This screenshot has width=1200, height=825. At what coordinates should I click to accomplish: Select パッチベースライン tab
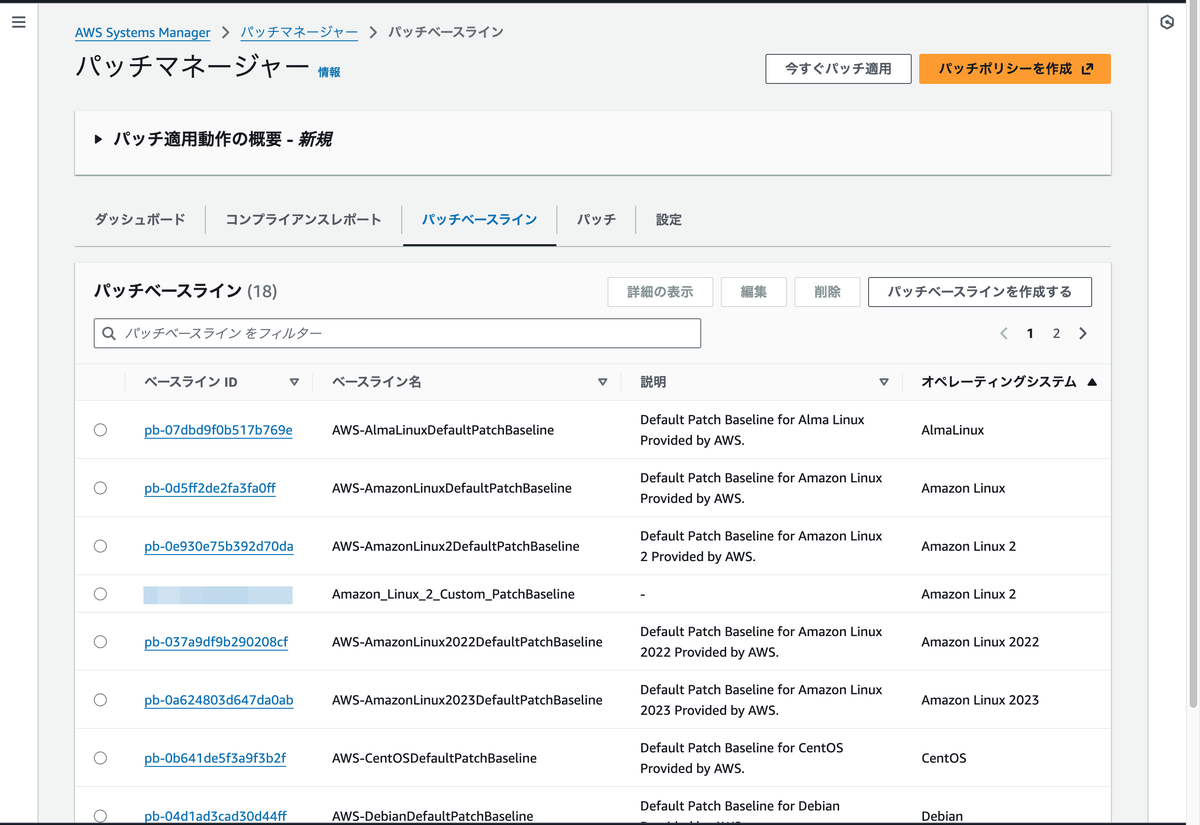click(479, 220)
